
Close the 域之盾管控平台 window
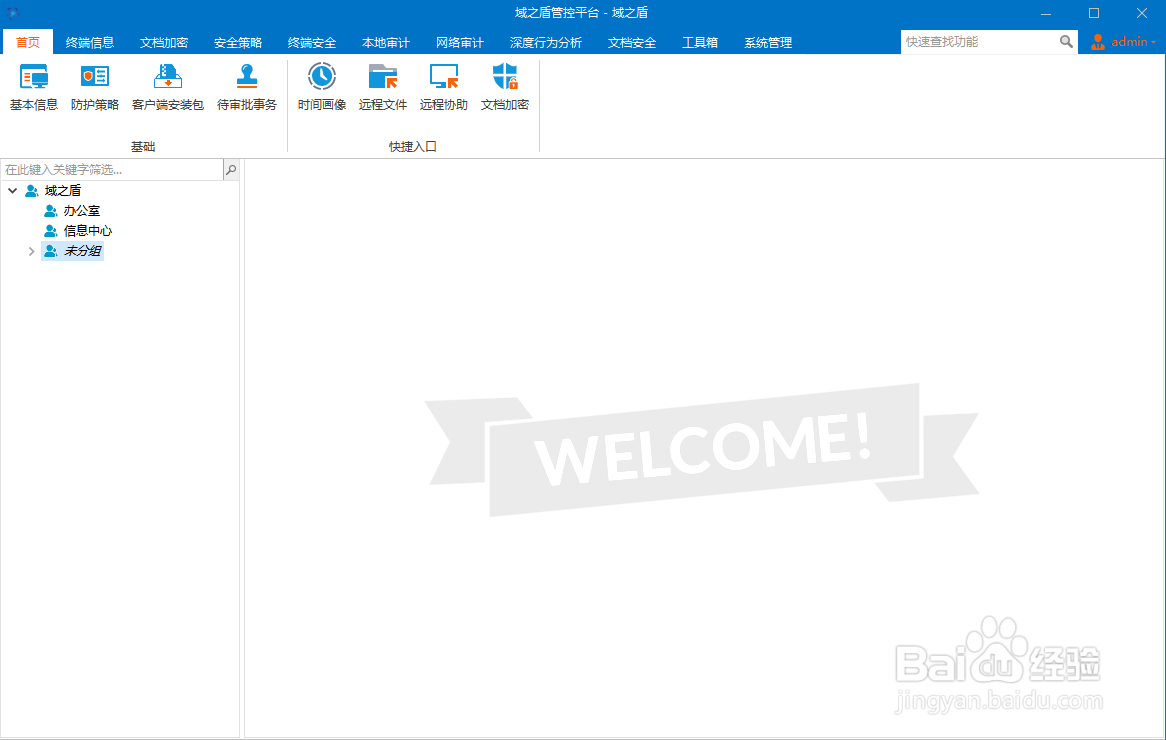pos(1141,13)
